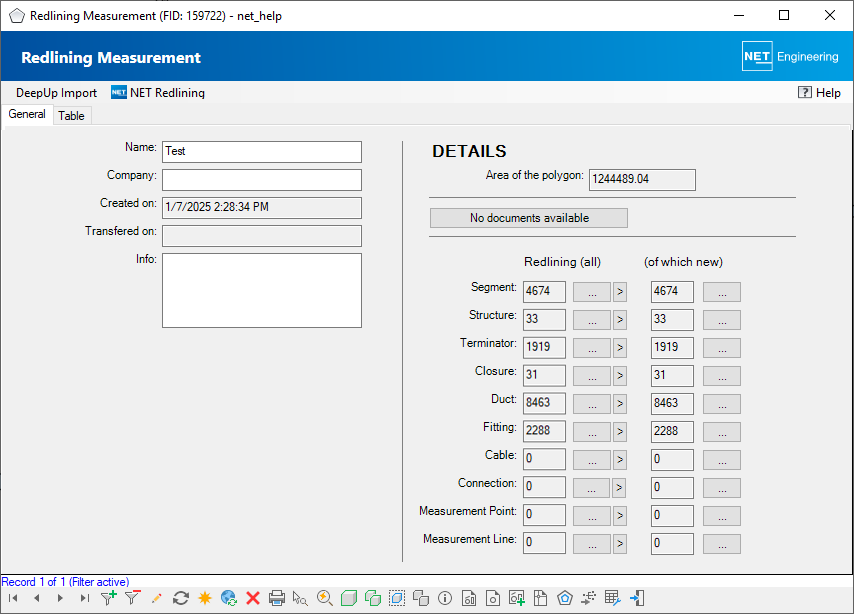Click the pencil edit icon
The image size is (854, 614).
coord(156,598)
